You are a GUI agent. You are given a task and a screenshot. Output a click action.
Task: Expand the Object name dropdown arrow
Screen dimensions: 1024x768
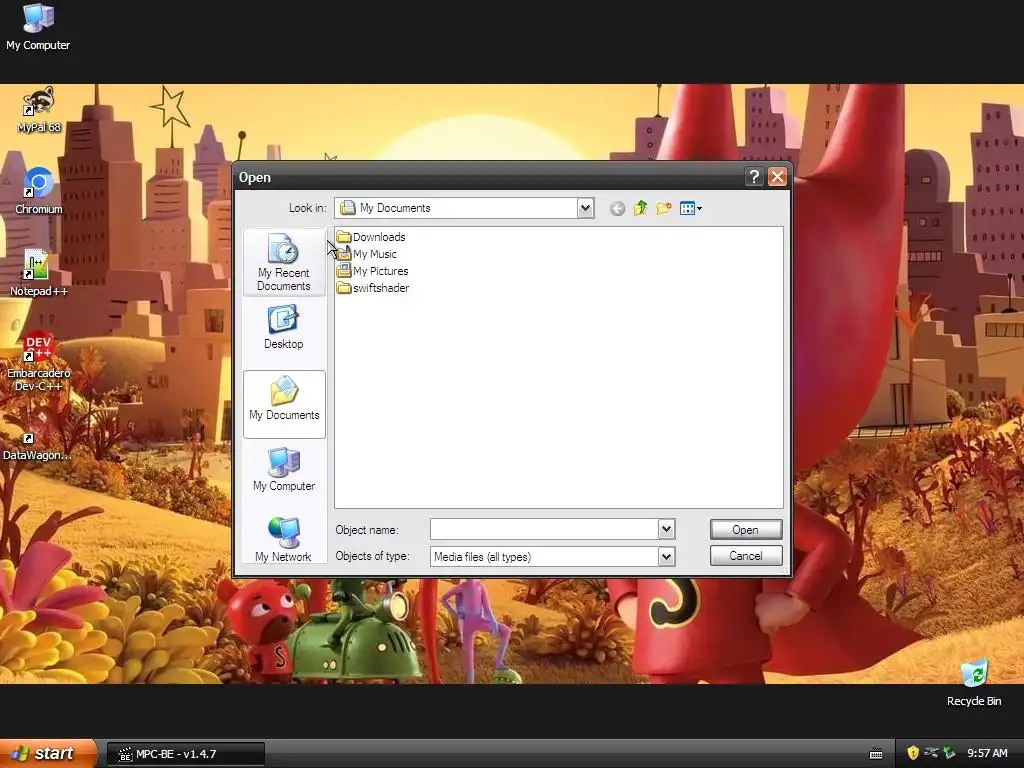click(666, 529)
